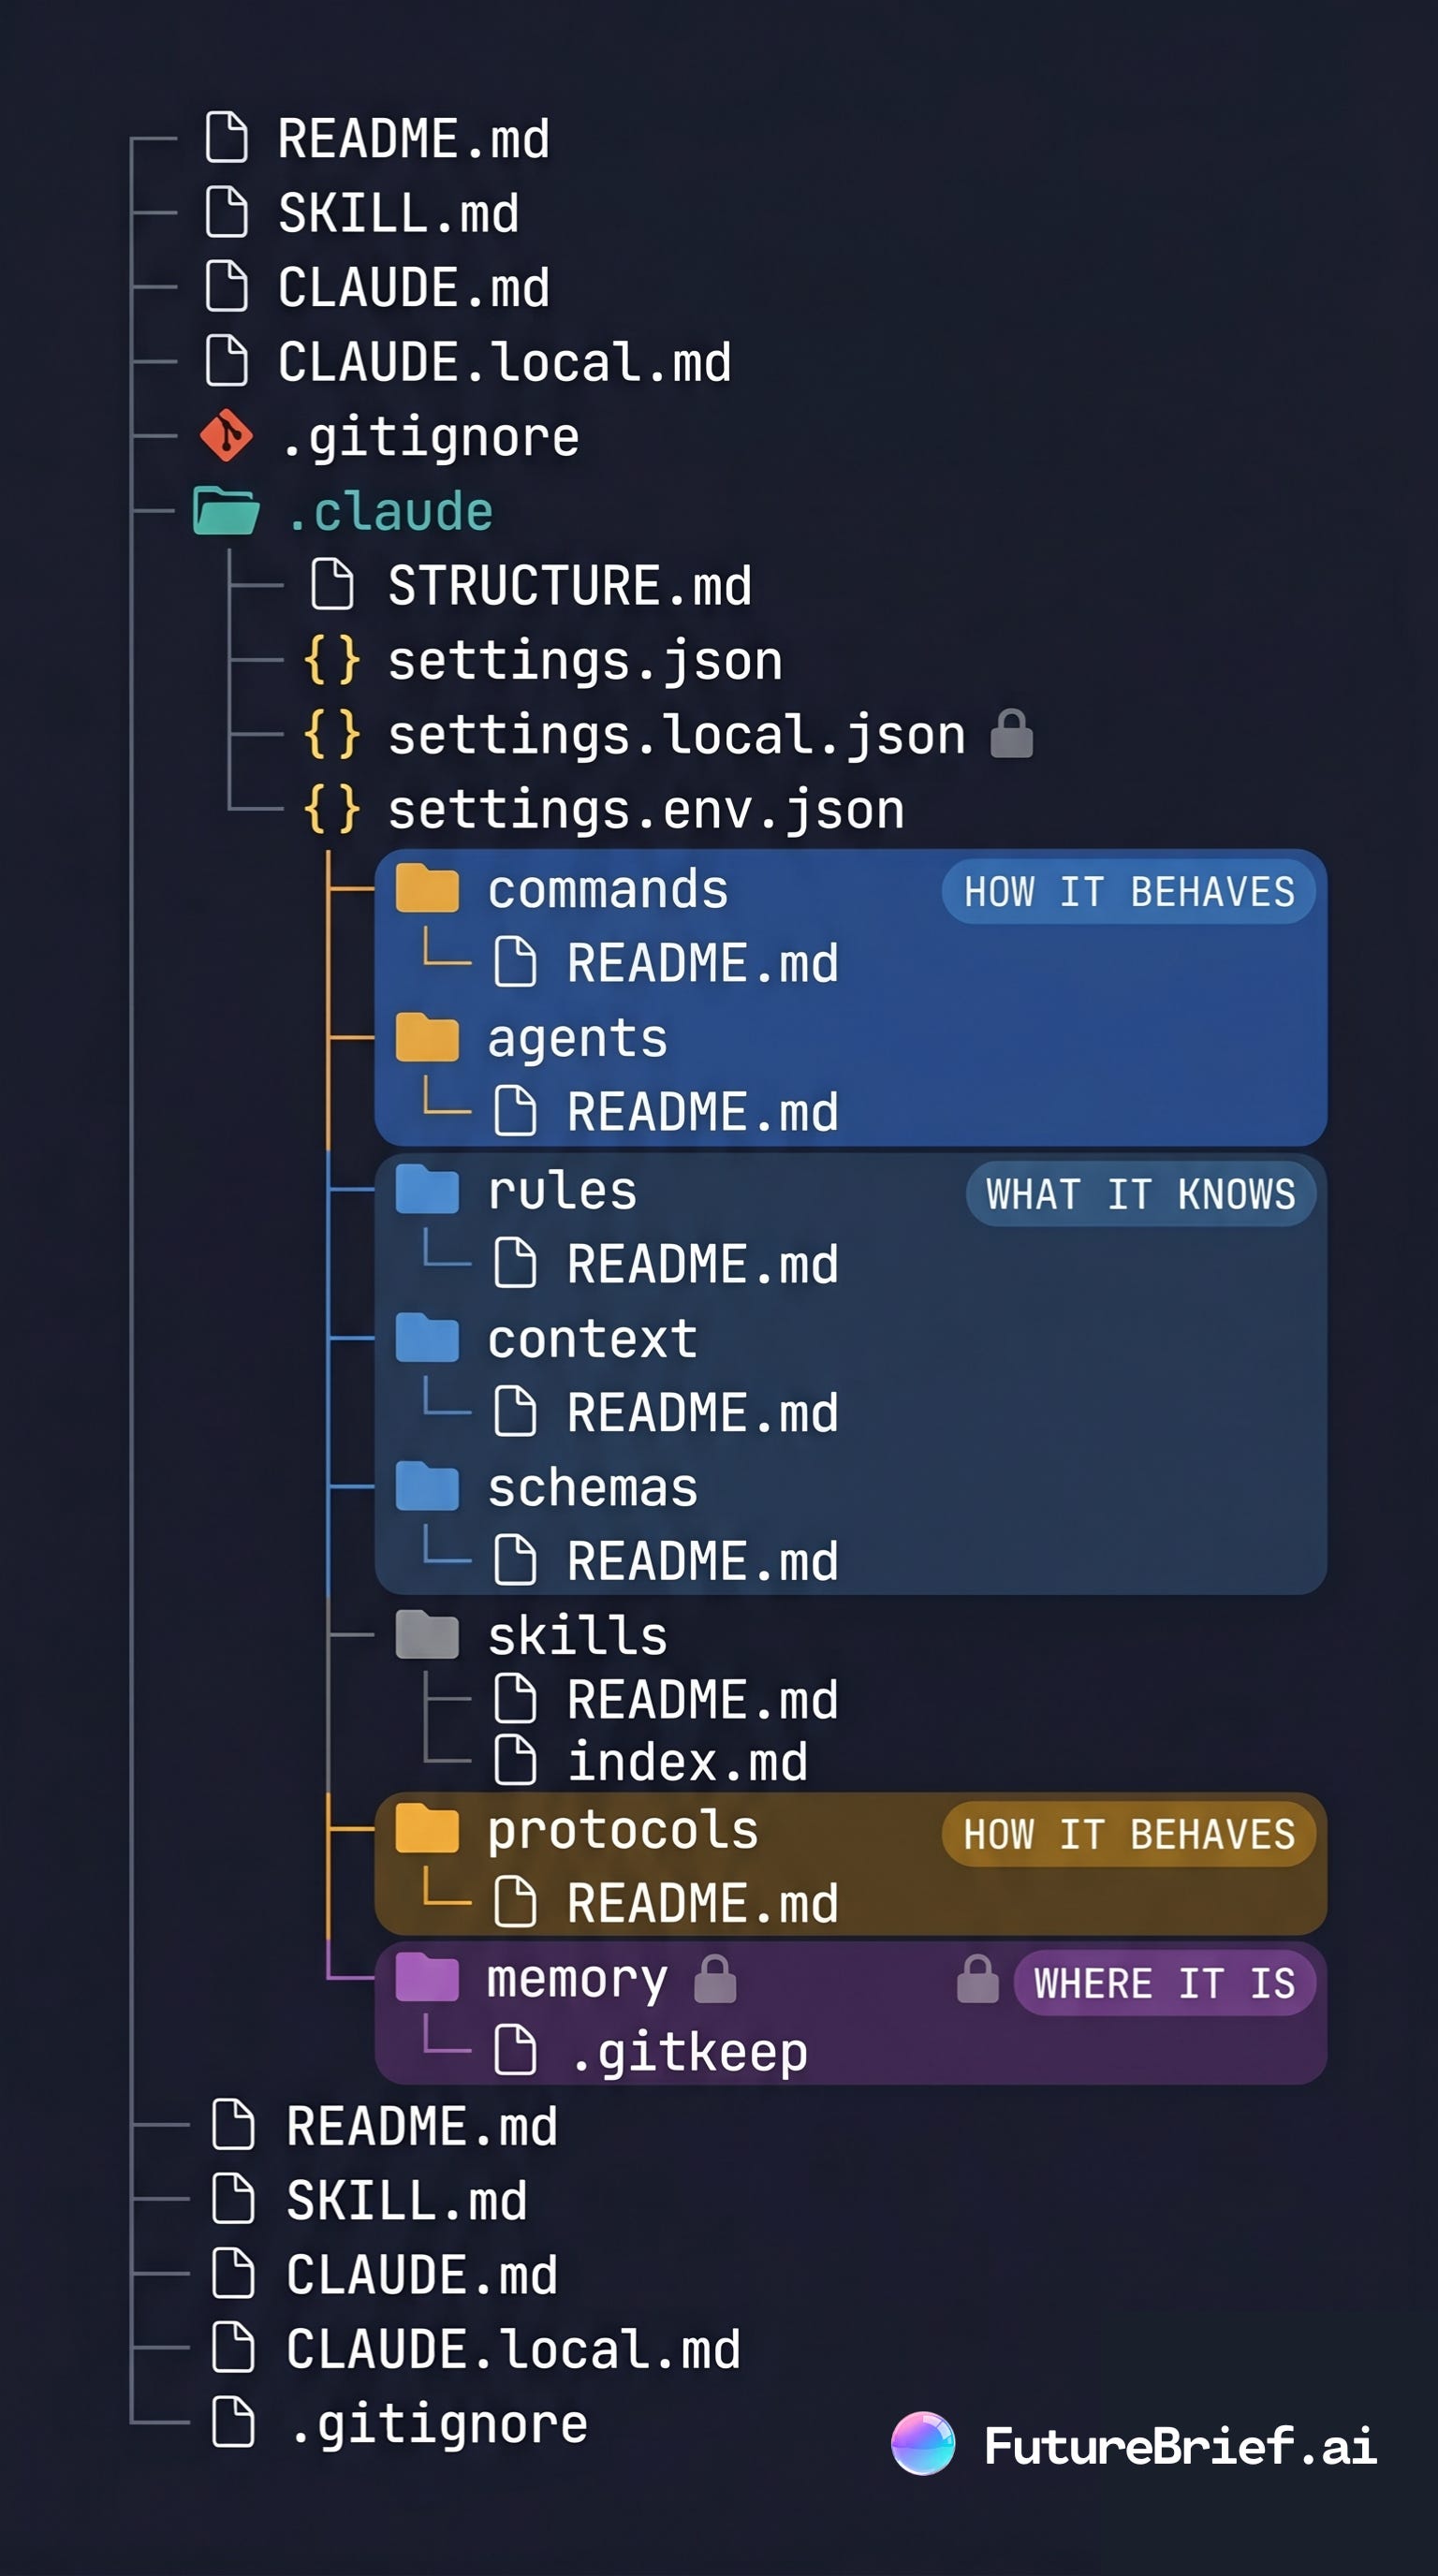
Task: Click the file icon beside index.md
Action: pyautogui.click(x=516, y=1760)
